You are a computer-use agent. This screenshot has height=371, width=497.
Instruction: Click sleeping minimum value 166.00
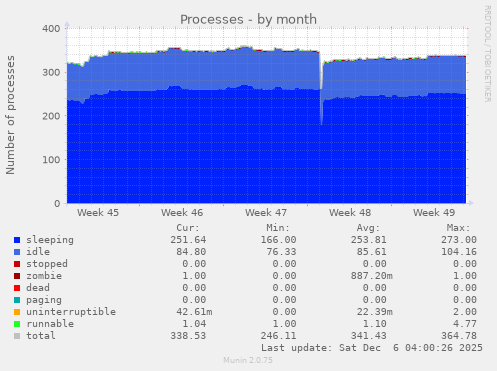tap(278, 240)
